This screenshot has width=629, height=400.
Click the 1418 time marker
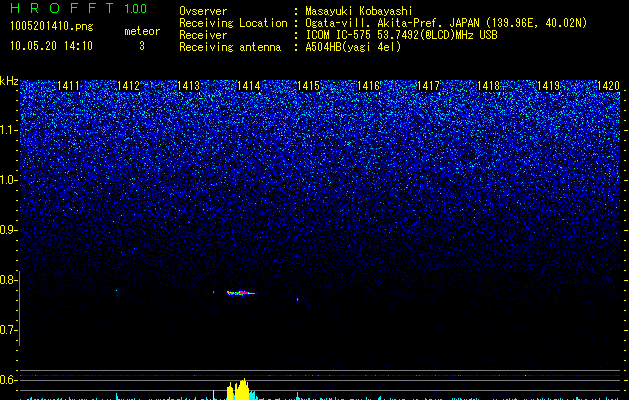tap(489, 86)
